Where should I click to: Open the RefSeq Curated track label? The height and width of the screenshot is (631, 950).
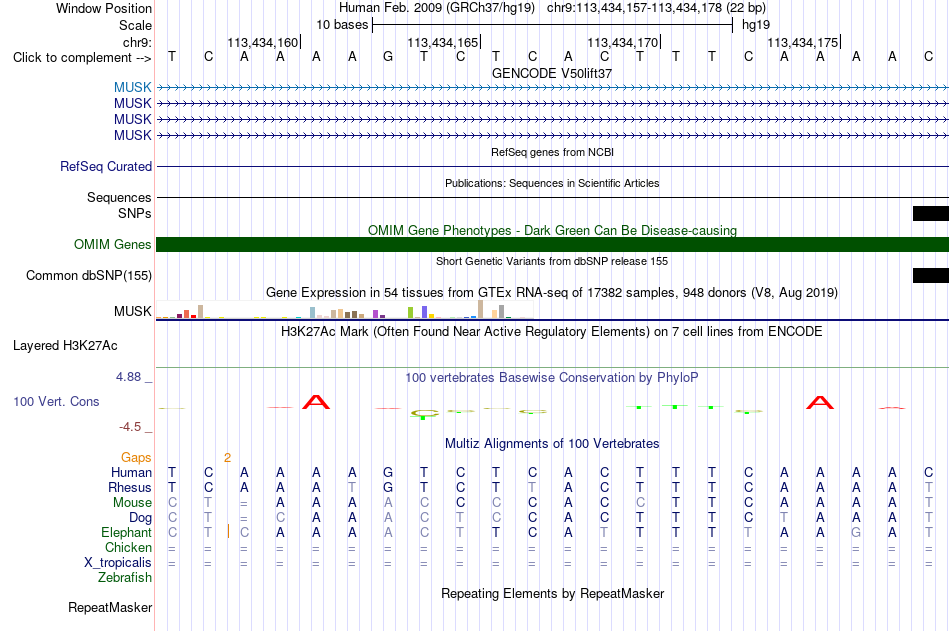pos(106,166)
